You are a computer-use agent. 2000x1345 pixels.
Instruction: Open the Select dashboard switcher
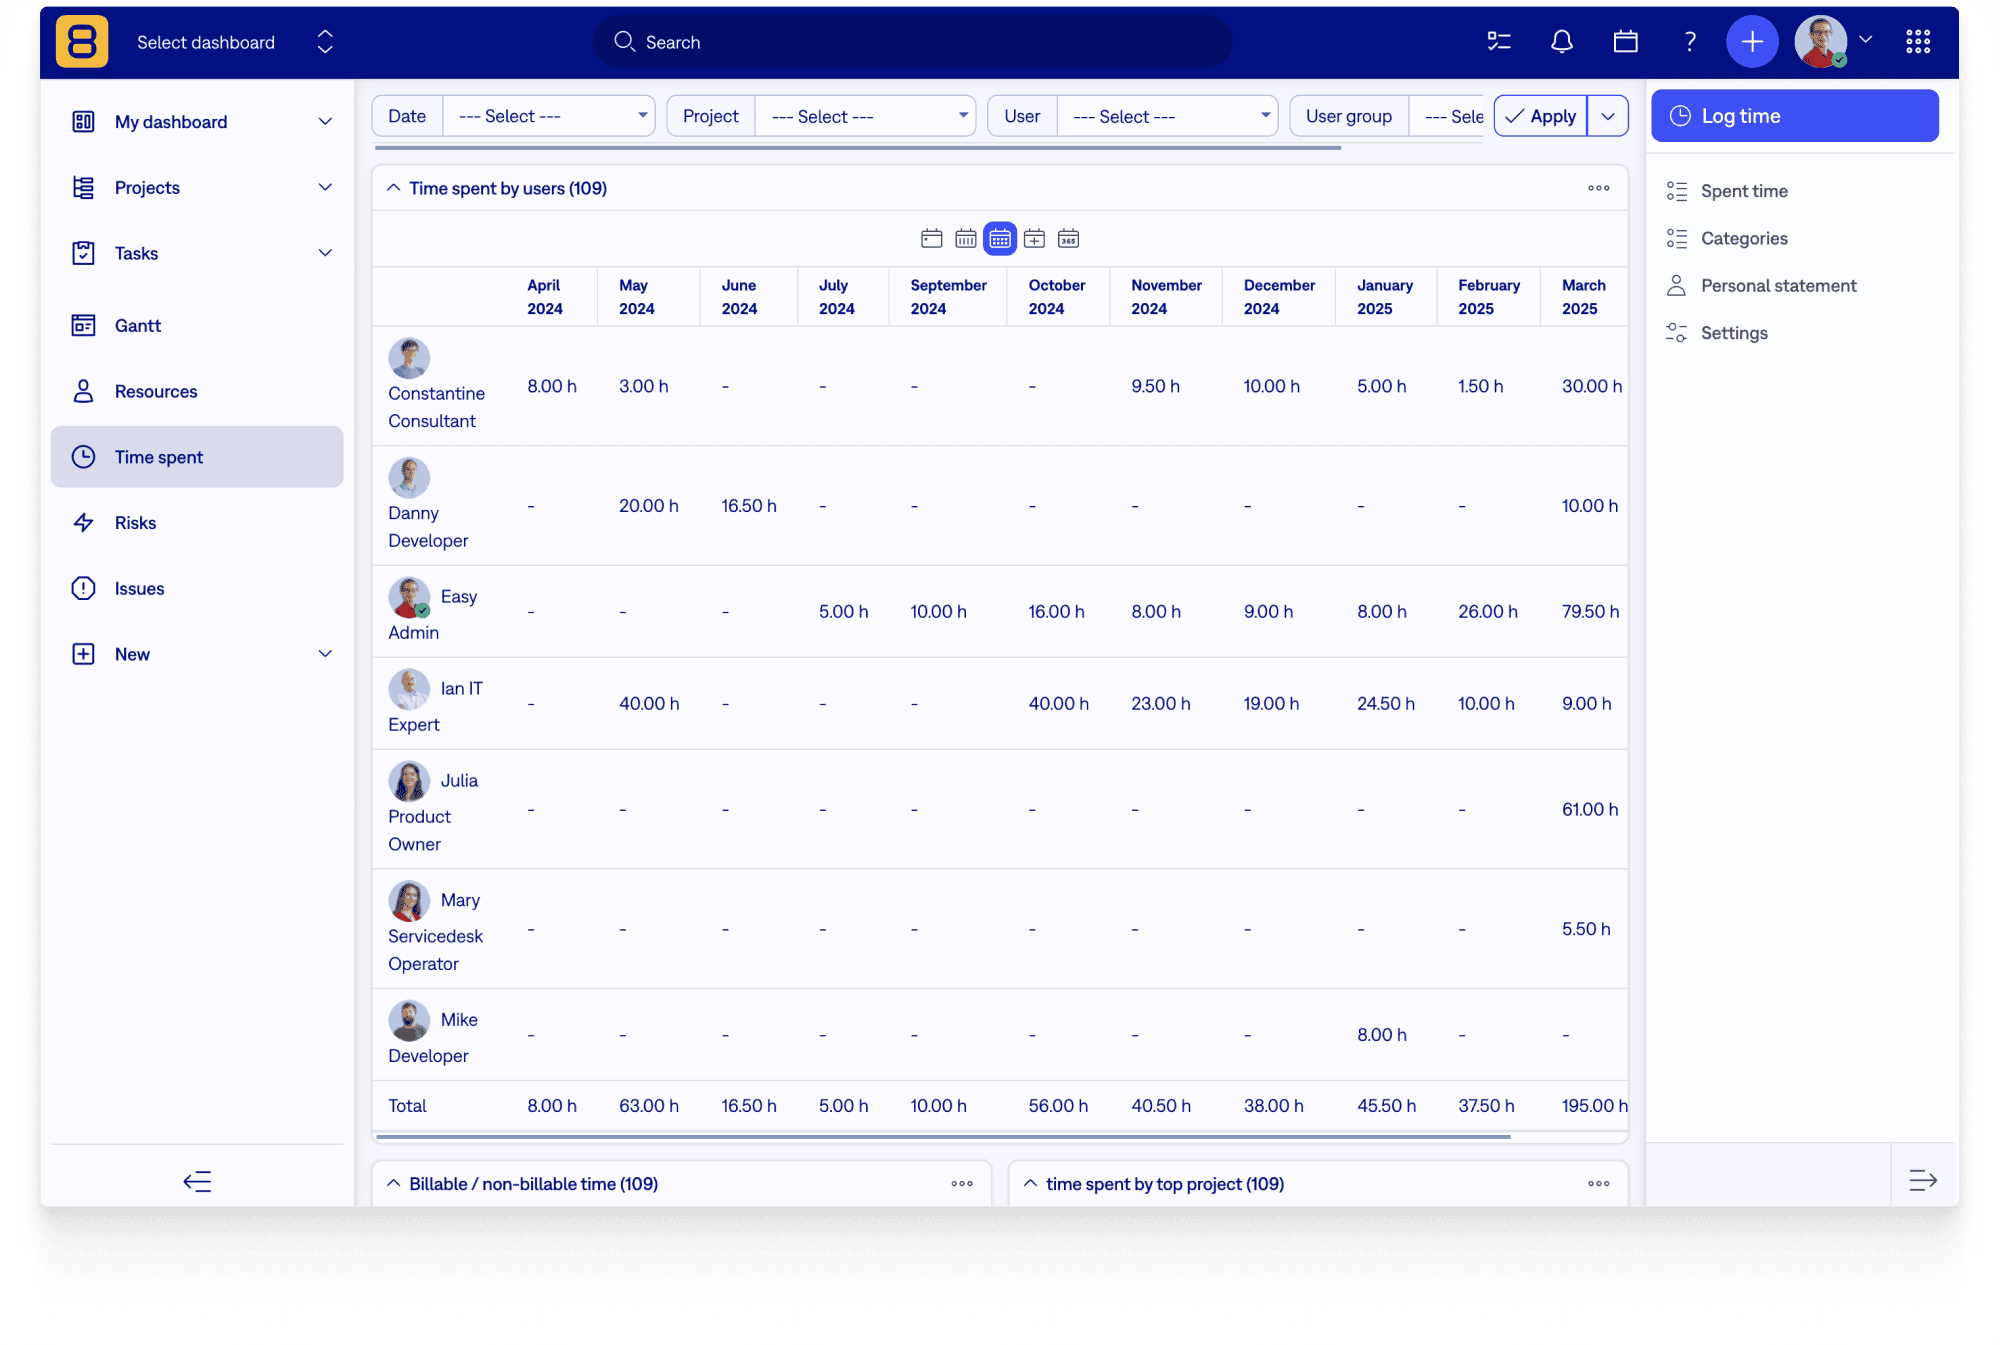pos(235,42)
